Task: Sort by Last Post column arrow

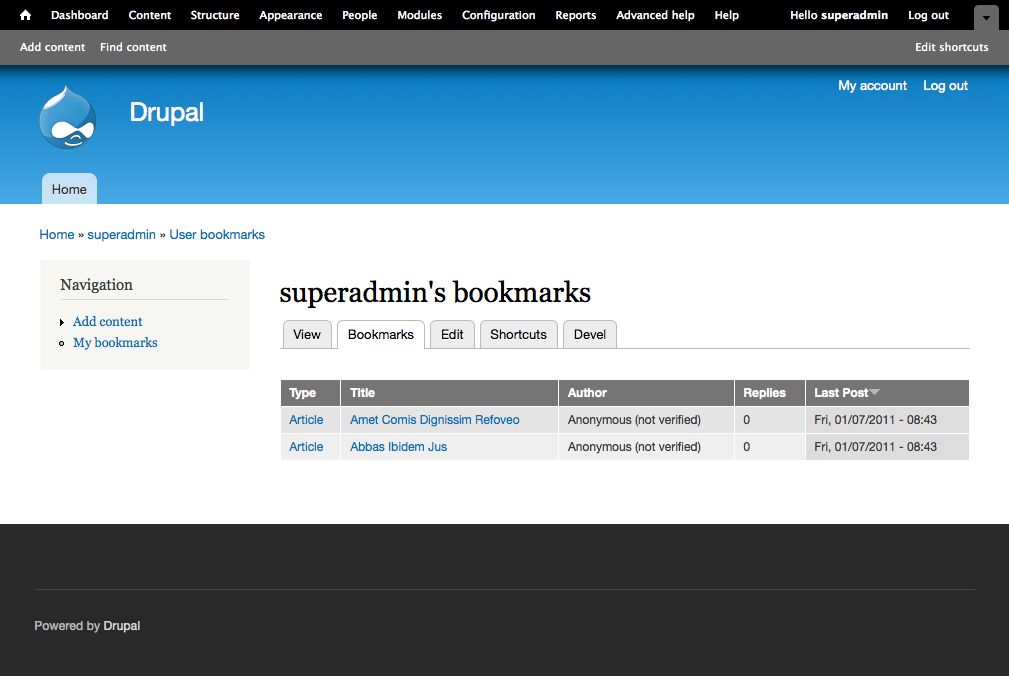Action: 874,392
